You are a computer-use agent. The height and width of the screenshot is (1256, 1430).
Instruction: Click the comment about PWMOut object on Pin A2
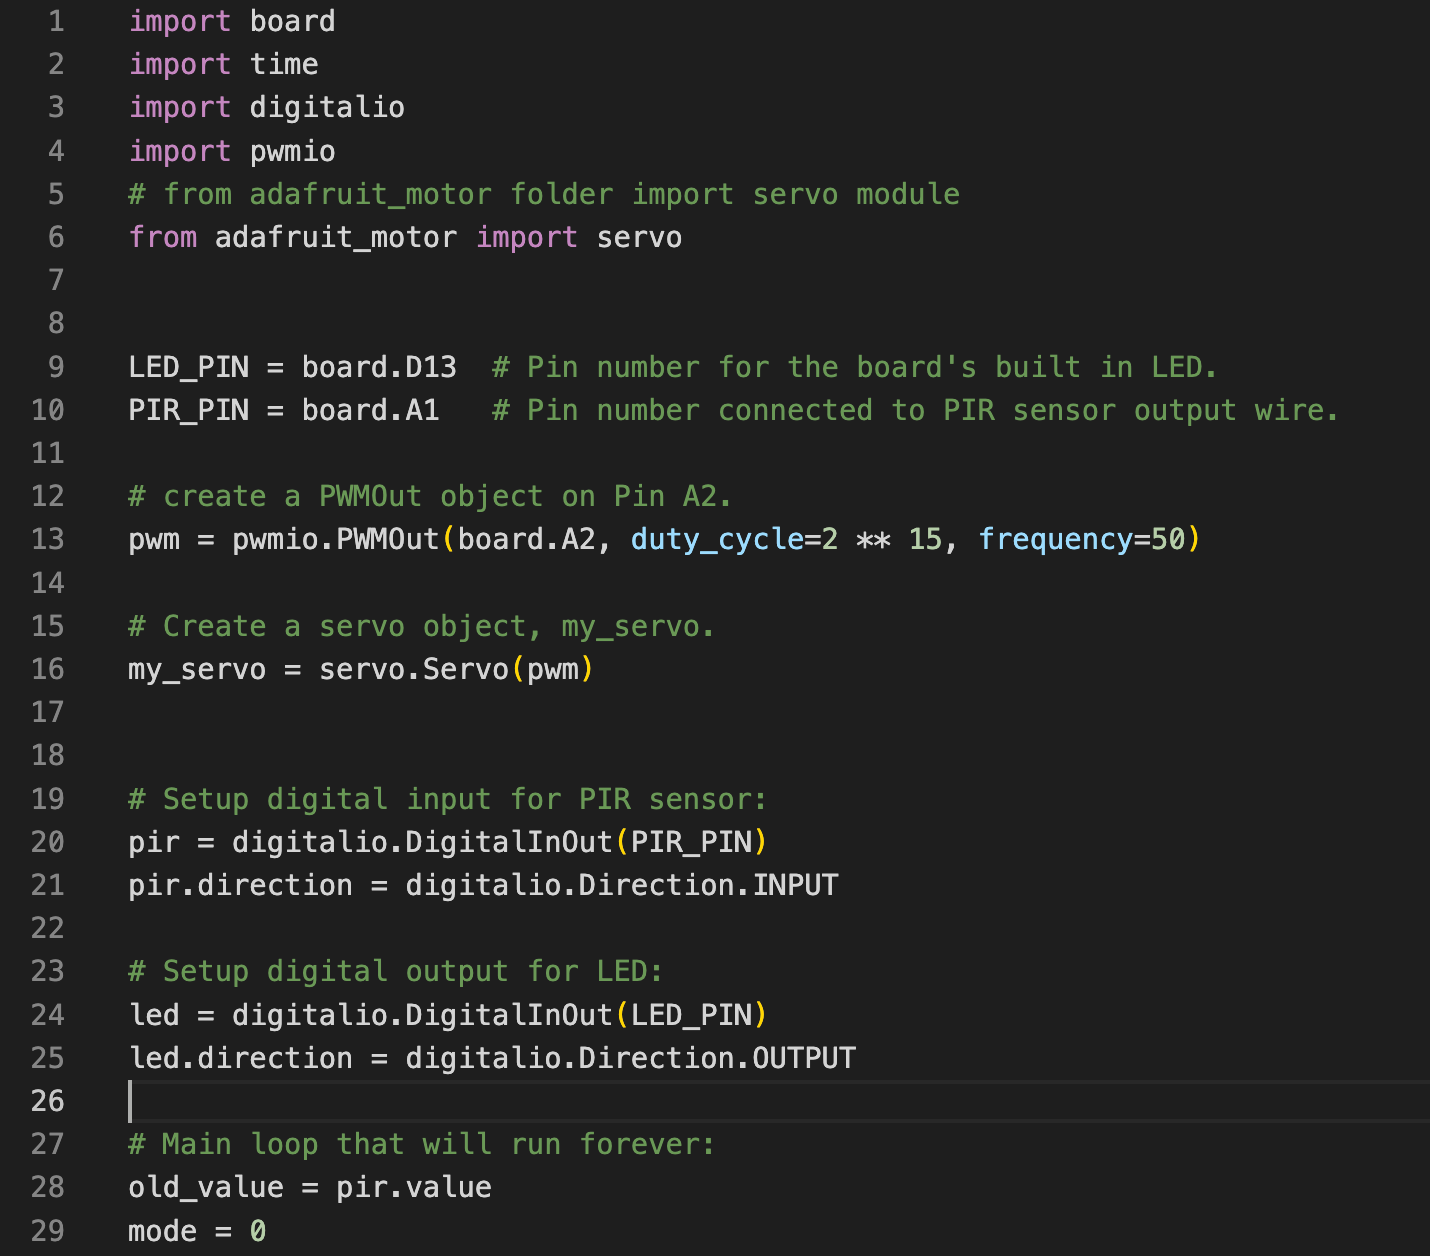click(x=430, y=496)
